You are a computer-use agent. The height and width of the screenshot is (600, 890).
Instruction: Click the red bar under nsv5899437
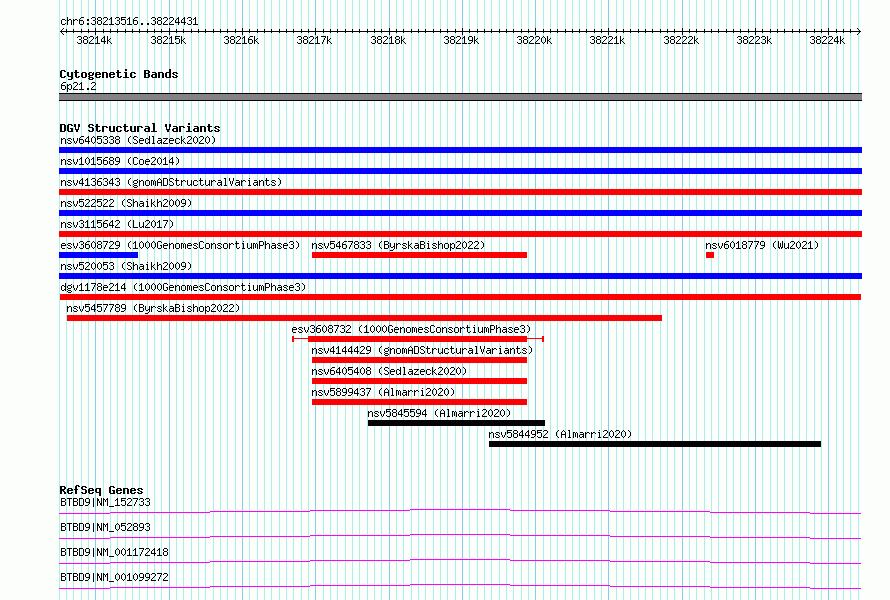pyautogui.click(x=419, y=402)
